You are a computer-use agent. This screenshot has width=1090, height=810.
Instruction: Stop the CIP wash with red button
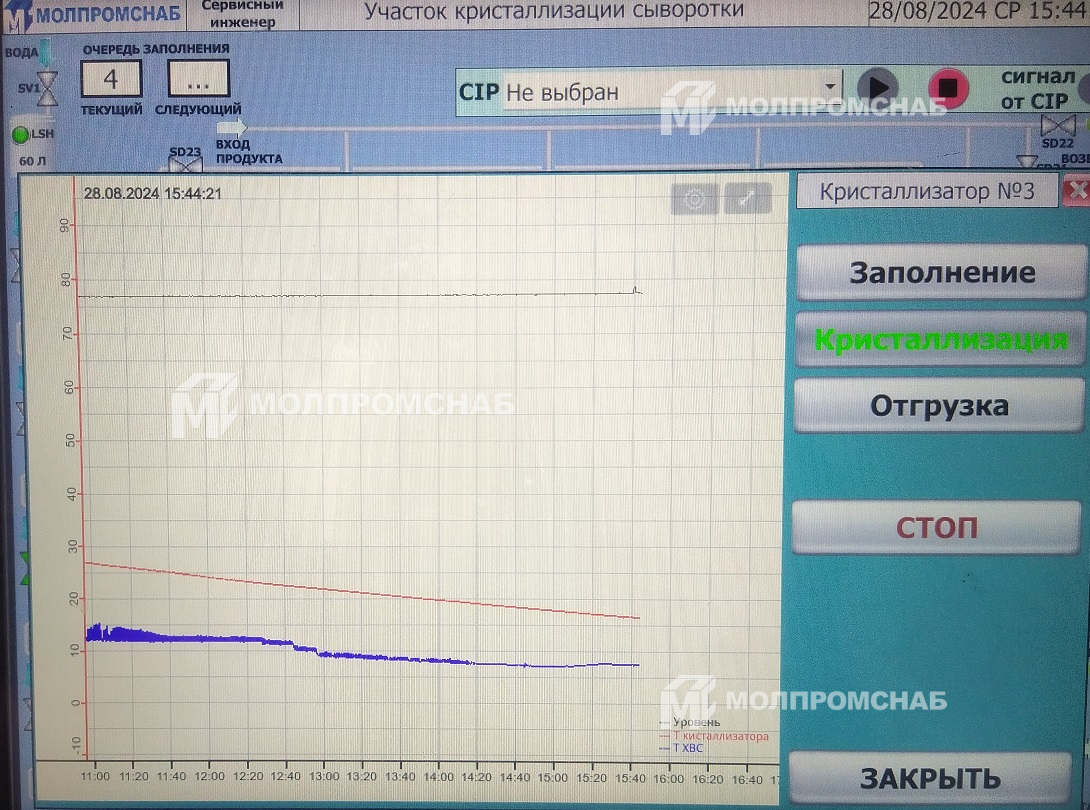point(947,89)
